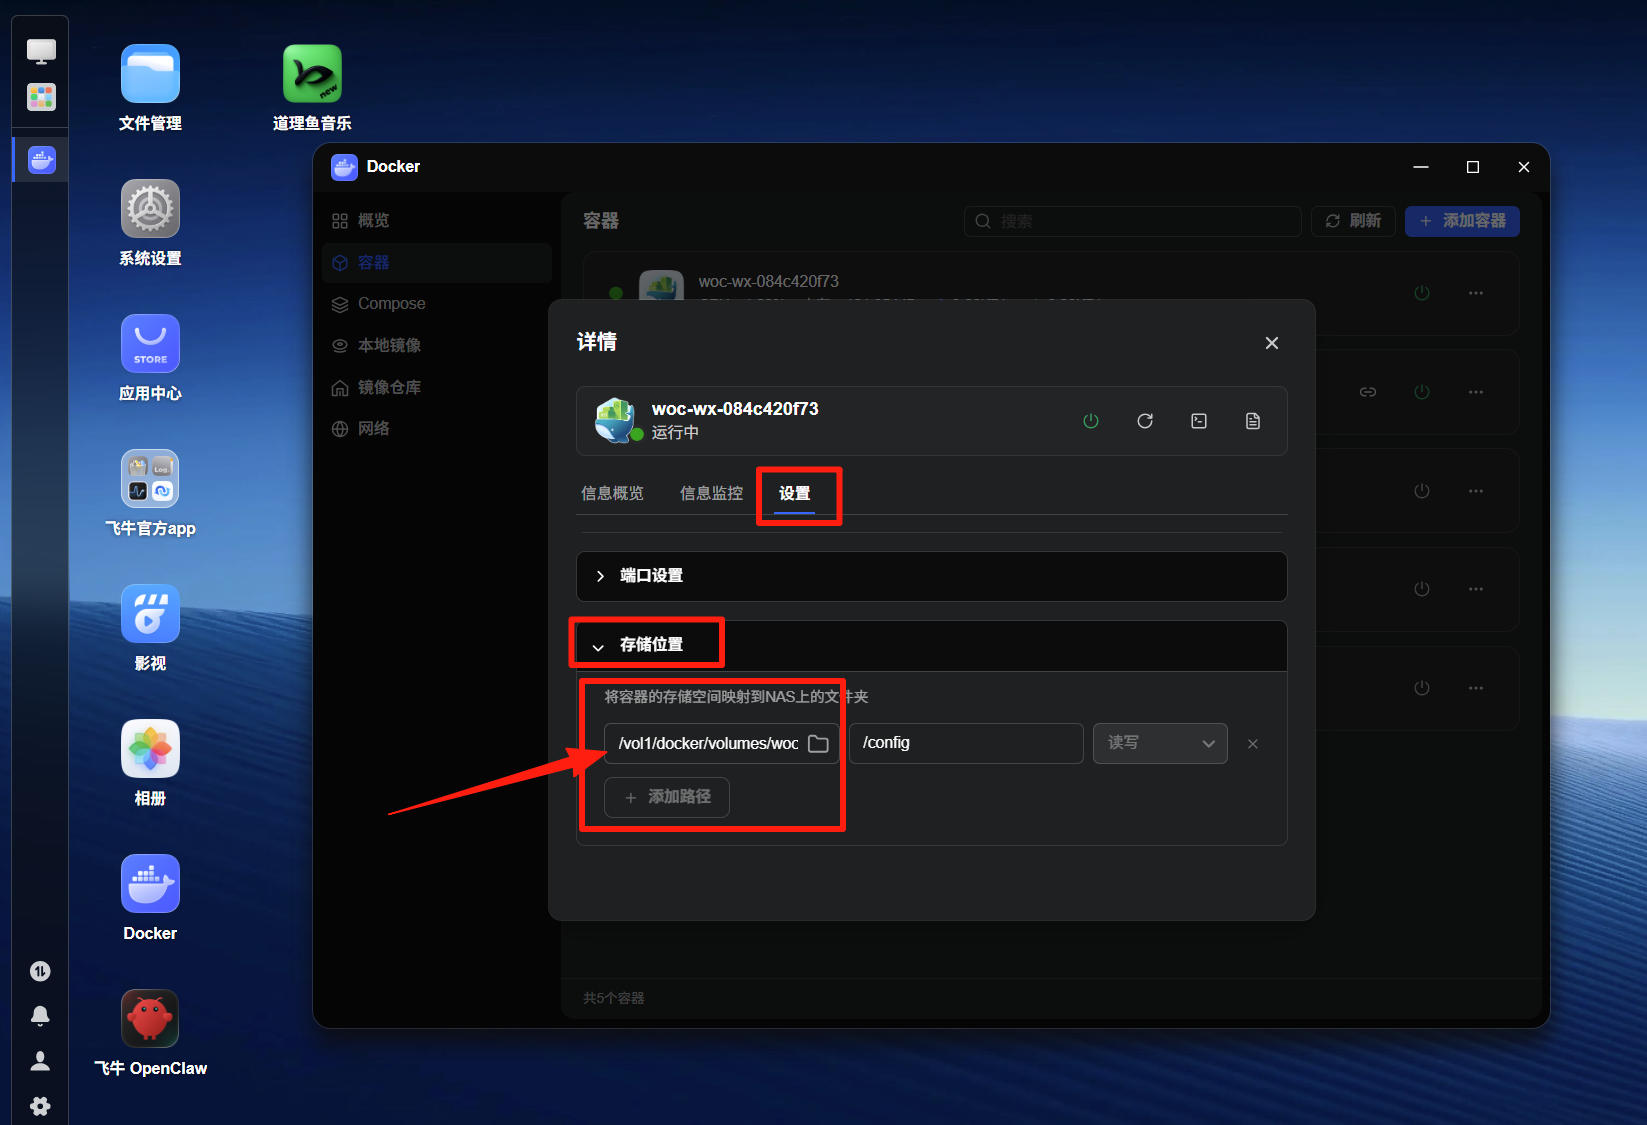Open the 读写 permission dropdown
1647x1125 pixels.
1160,744
